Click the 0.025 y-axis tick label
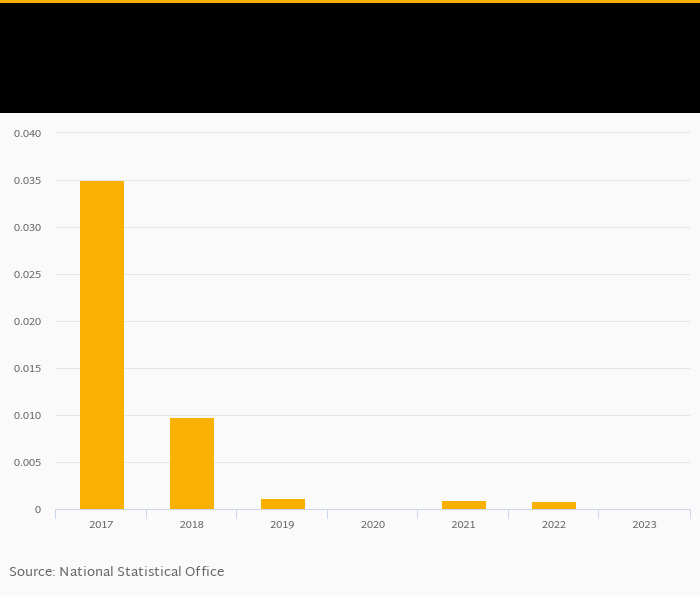Screen dimensions: 700x596 tap(27, 275)
